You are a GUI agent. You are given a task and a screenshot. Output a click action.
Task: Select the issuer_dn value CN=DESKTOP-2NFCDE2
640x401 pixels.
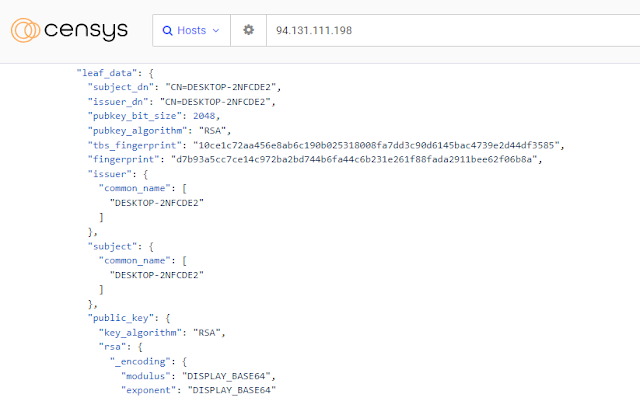[x=215, y=102]
